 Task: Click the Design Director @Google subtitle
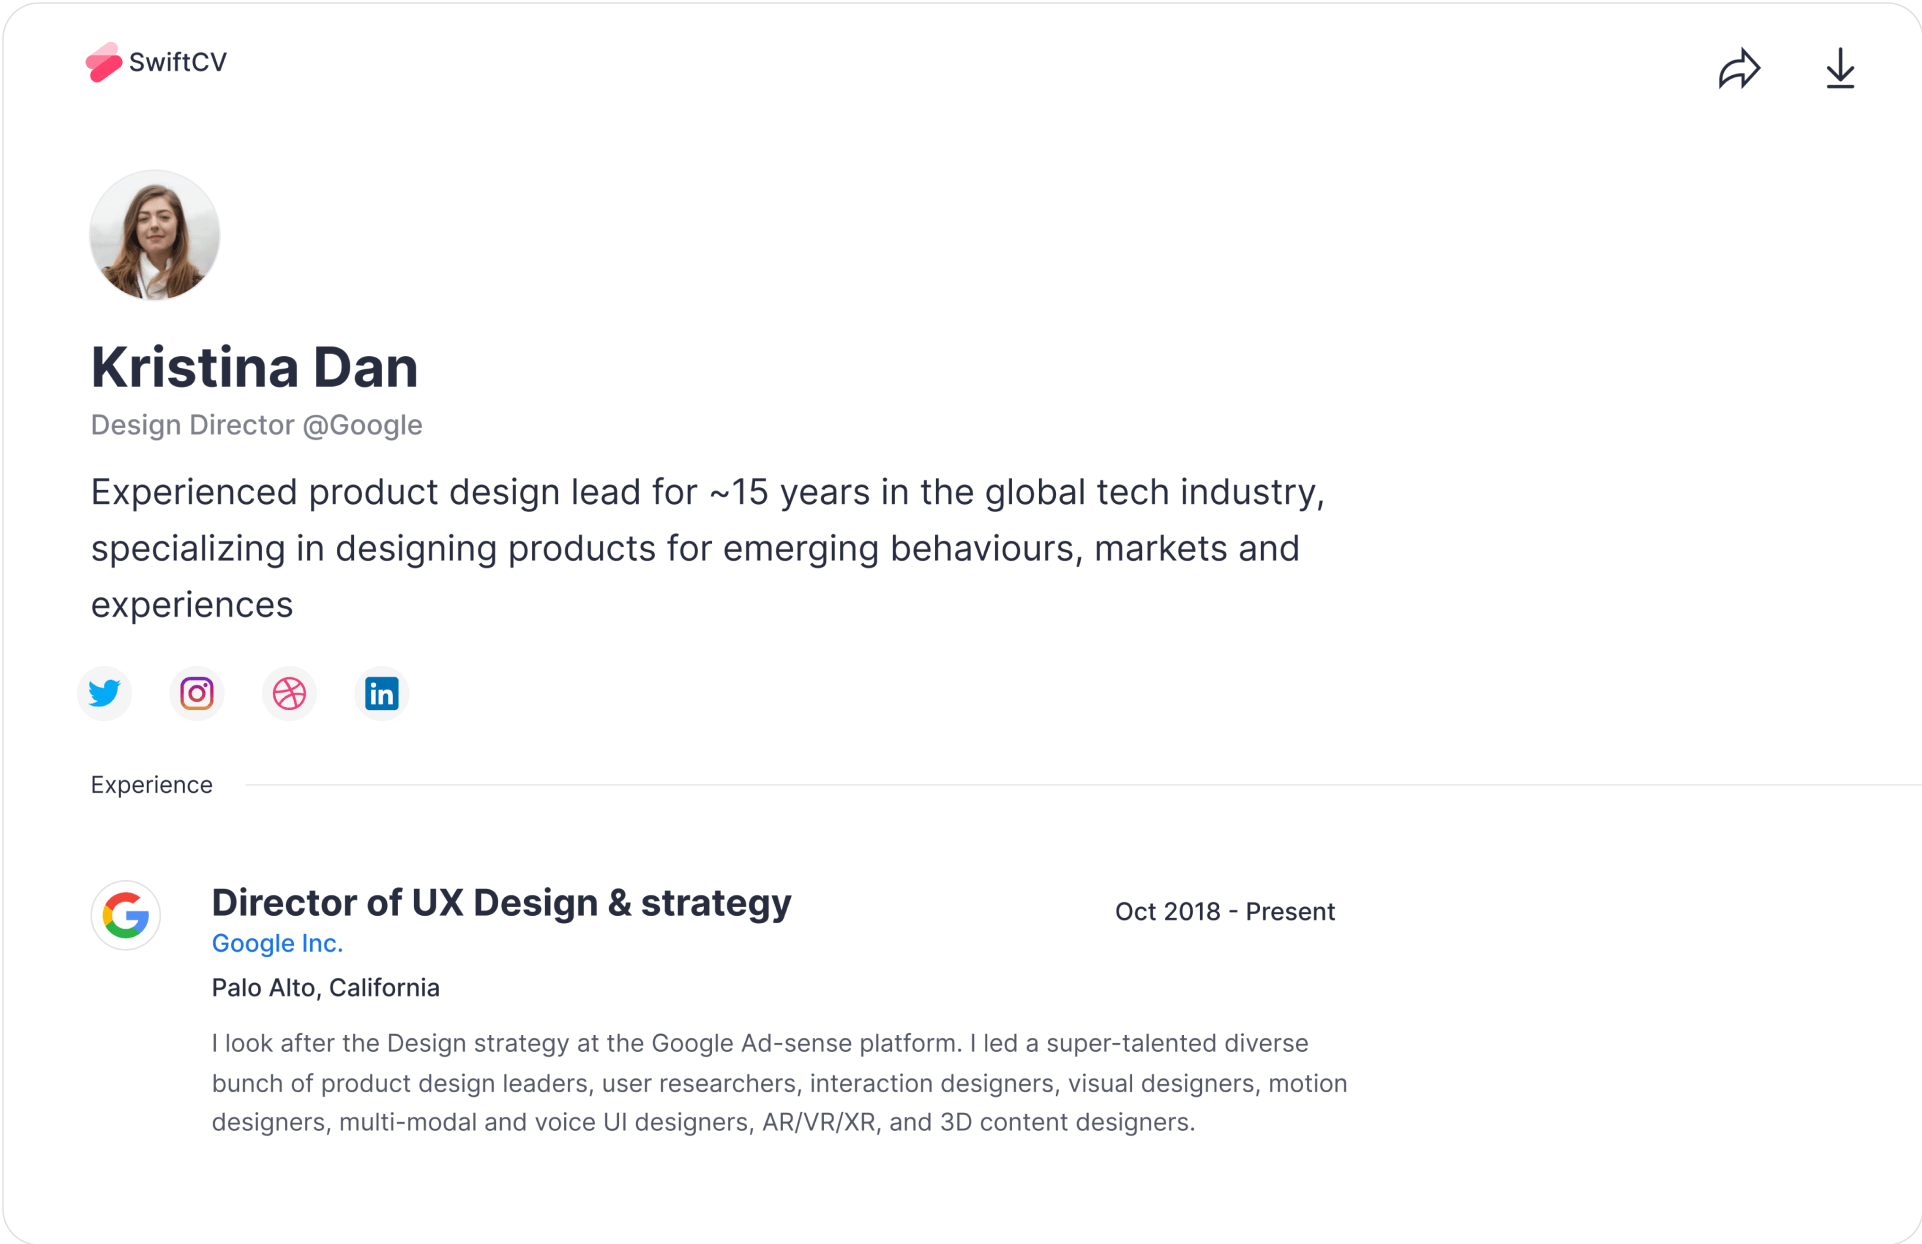pyautogui.click(x=256, y=424)
